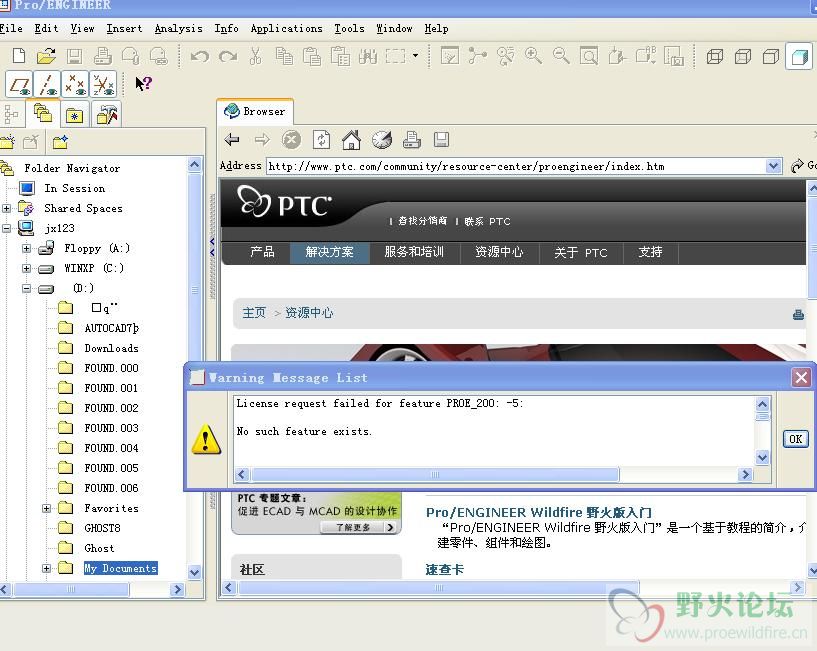Click the Redo arrow icon
The height and width of the screenshot is (651, 817).
tap(228, 56)
